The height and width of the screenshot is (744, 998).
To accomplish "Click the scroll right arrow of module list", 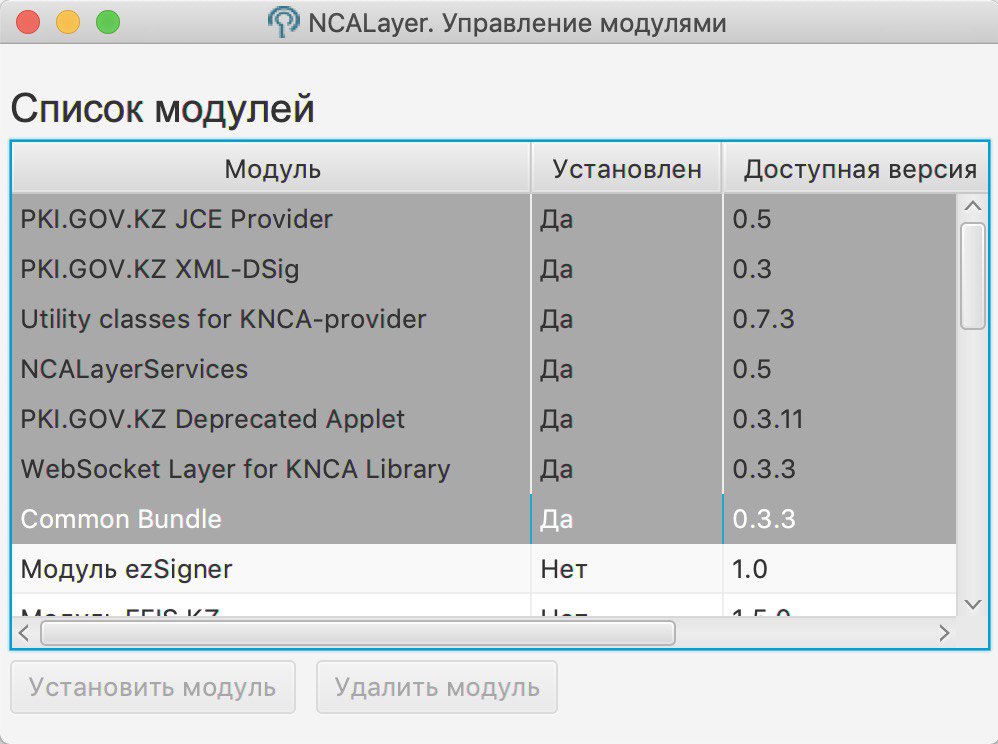I will coord(944,633).
